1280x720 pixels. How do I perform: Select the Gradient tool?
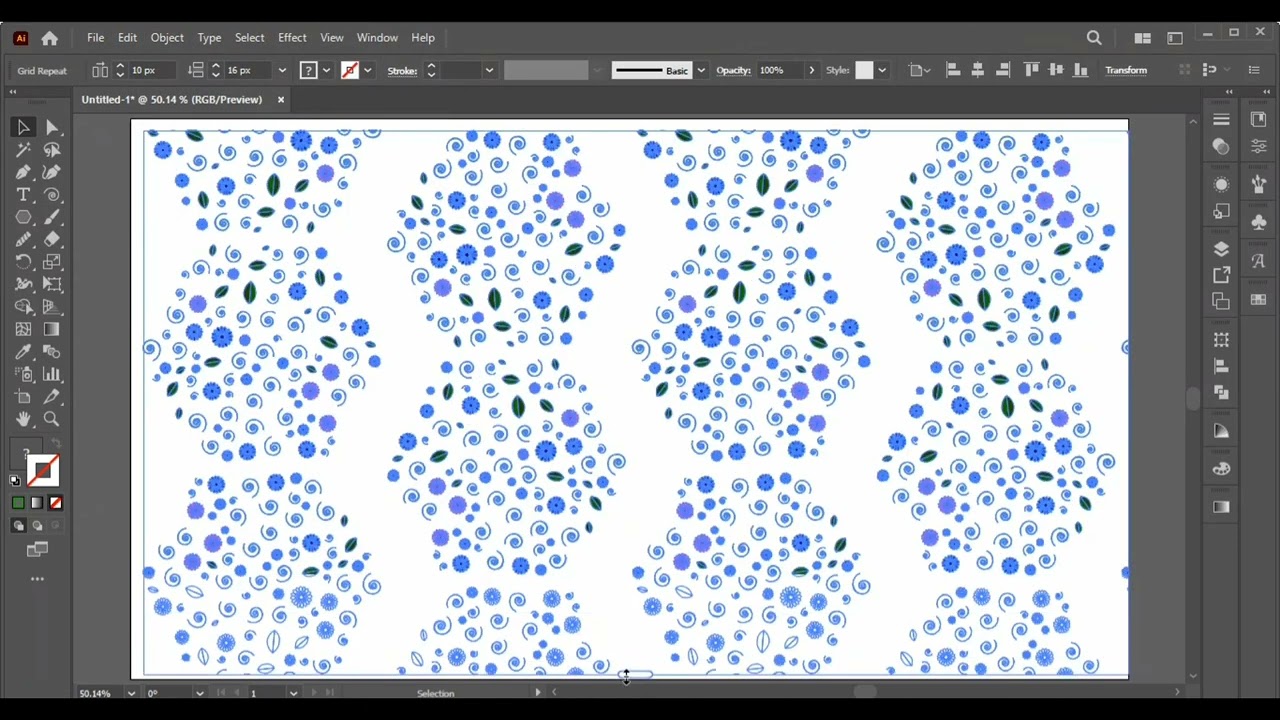(52, 329)
